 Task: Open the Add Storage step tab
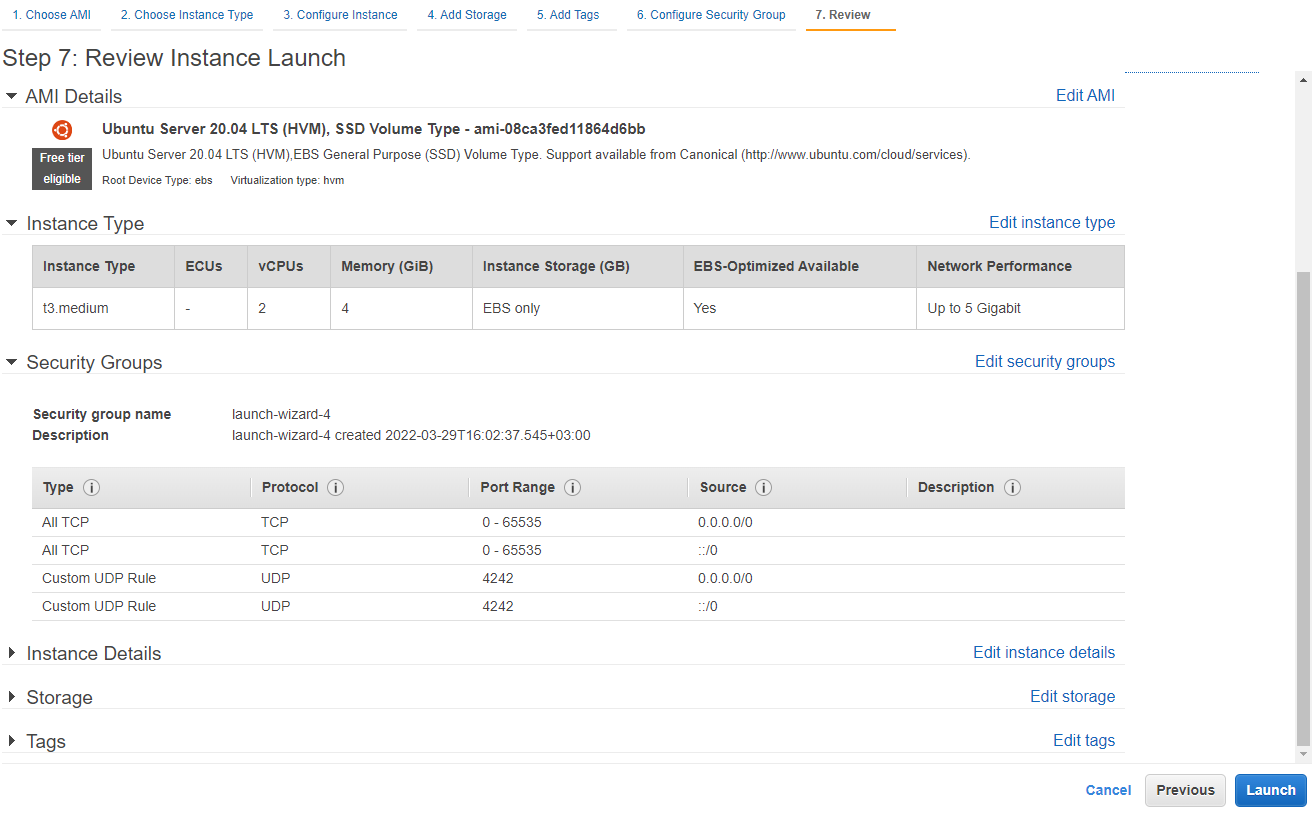(467, 15)
